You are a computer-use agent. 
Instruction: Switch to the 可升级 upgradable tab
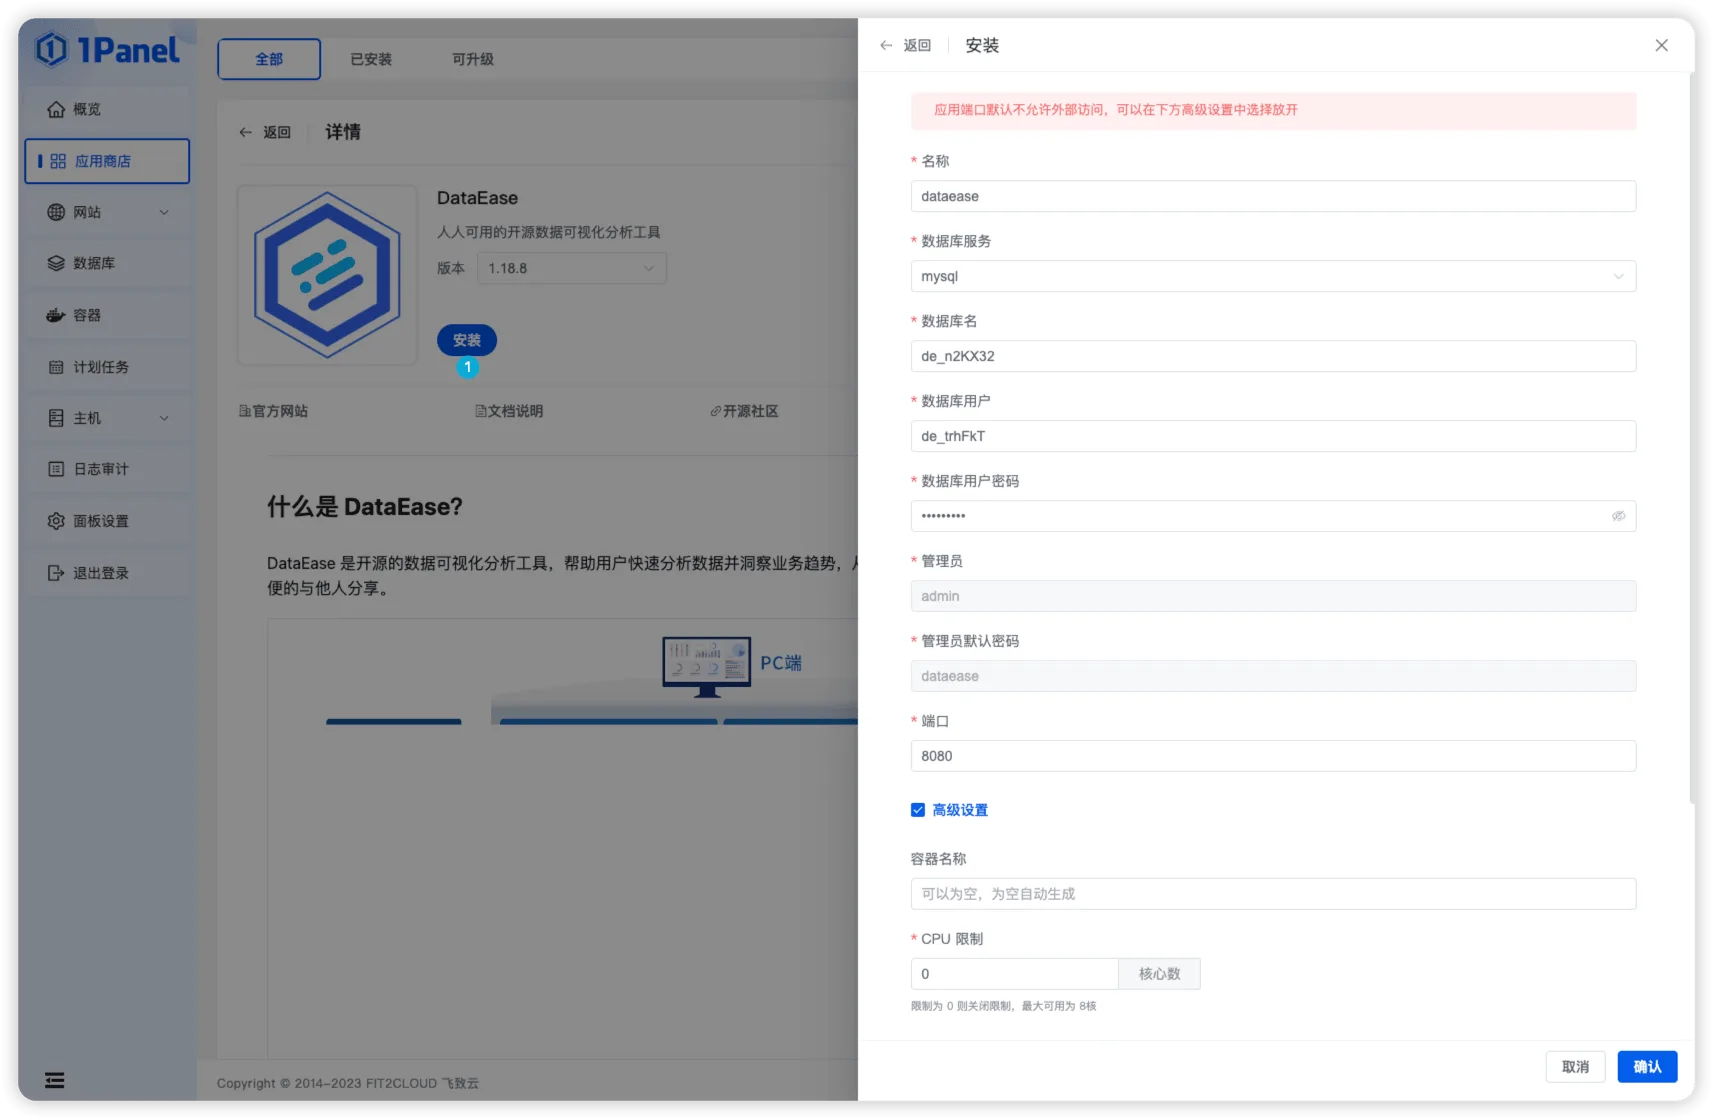[473, 59]
